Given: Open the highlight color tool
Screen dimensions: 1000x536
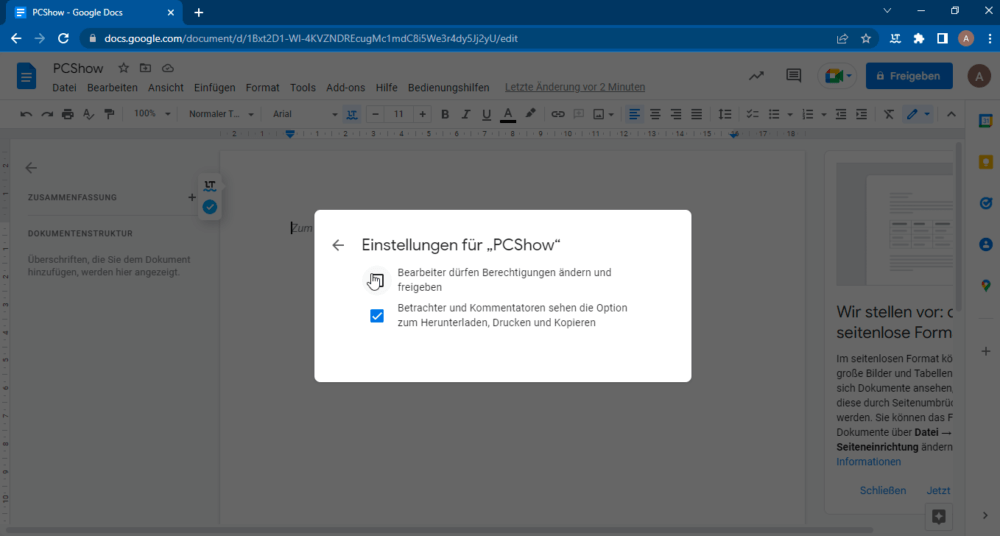Looking at the screenshot, I should pos(530,114).
